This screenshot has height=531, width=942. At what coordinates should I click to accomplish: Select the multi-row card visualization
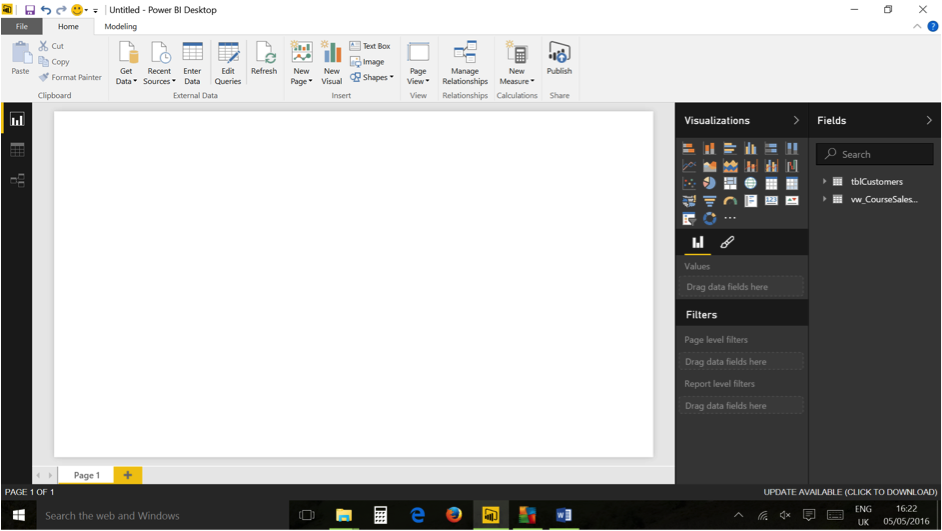[x=750, y=201]
